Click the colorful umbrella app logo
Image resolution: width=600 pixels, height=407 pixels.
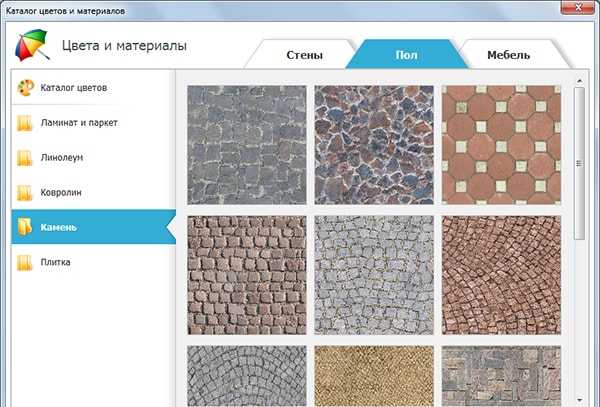pyautogui.click(x=32, y=45)
